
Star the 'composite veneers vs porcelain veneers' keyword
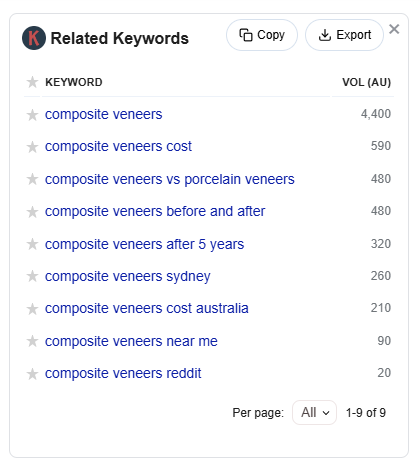click(x=32, y=179)
